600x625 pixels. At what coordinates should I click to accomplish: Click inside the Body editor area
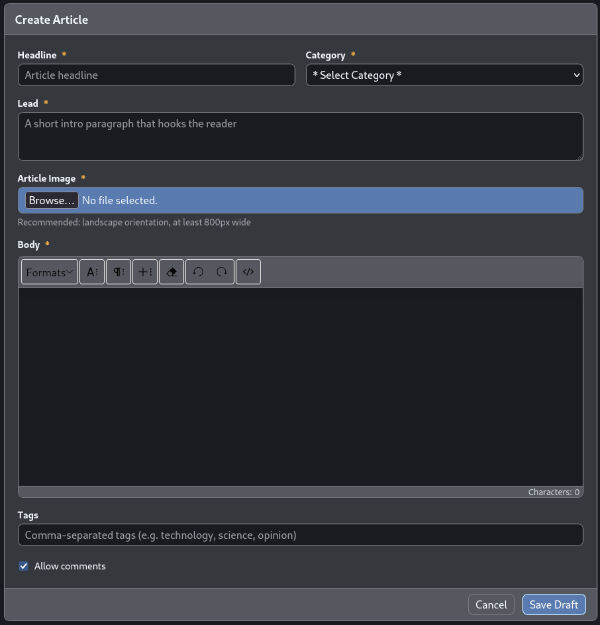[300, 386]
